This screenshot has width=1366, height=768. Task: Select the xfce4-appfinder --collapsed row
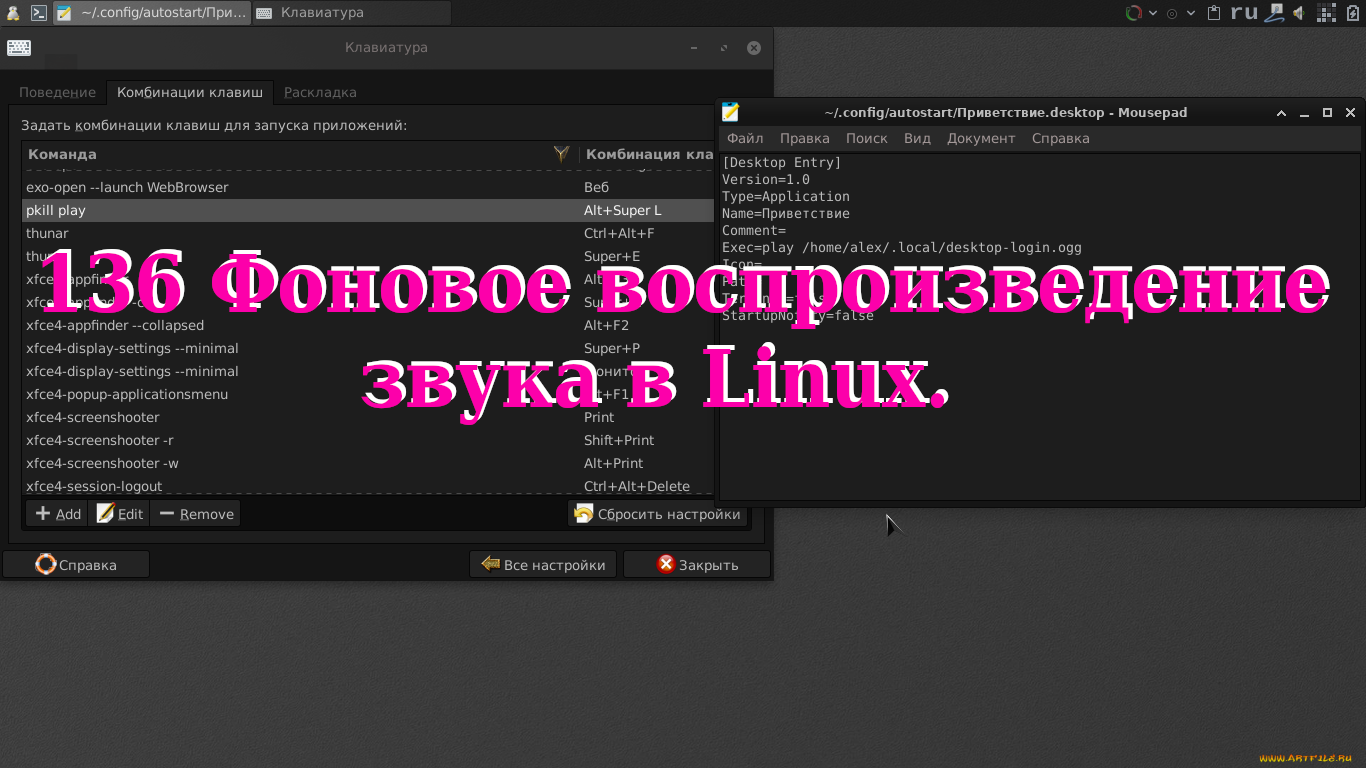click(x=368, y=325)
